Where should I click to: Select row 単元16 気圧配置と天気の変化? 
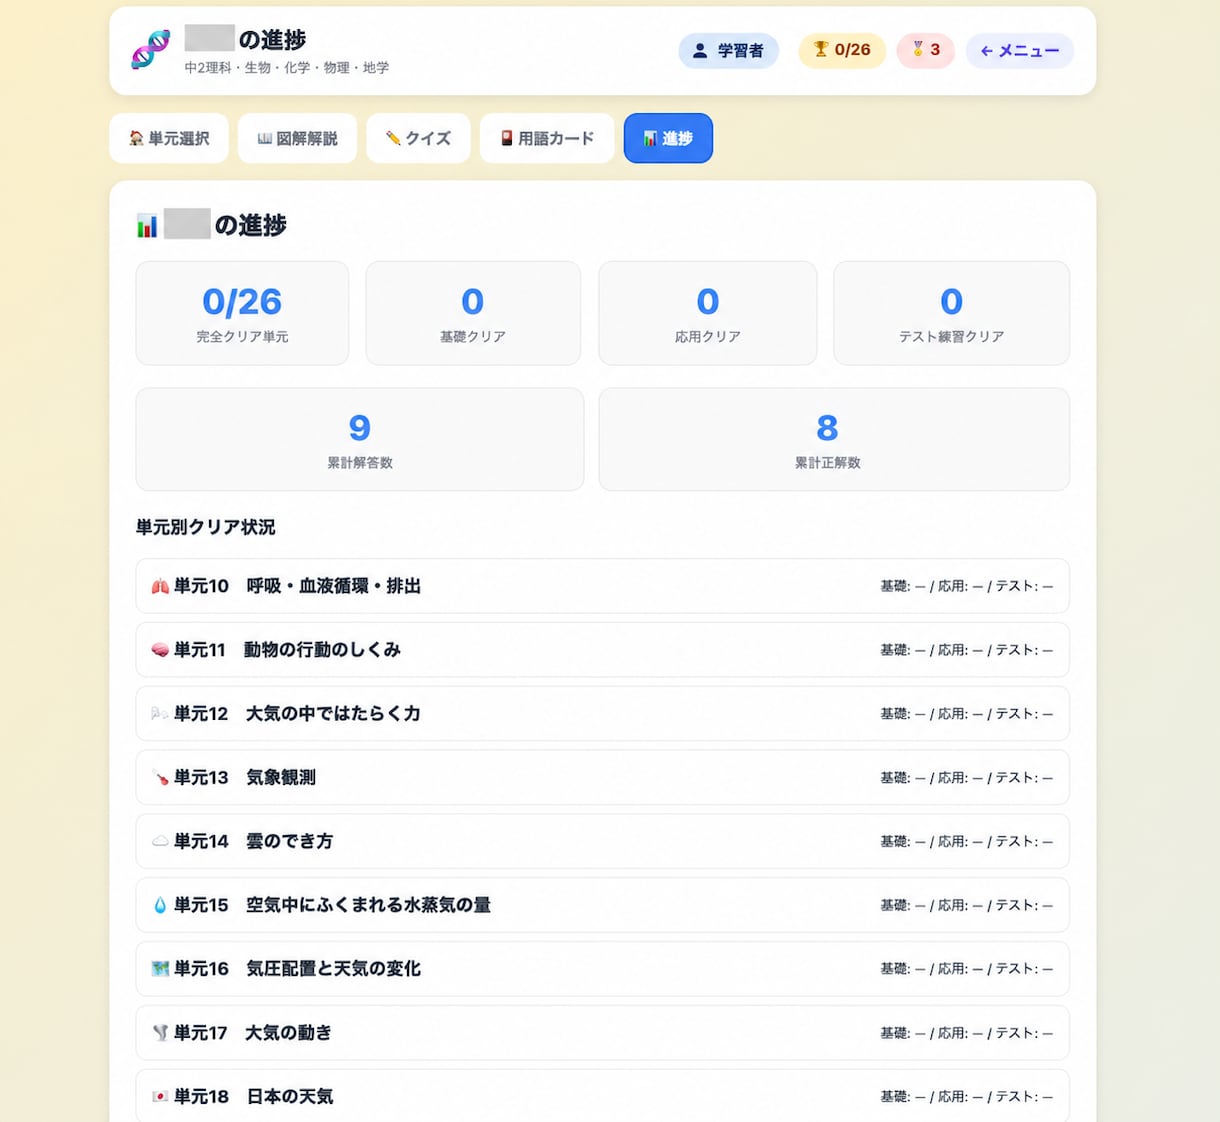(x=602, y=969)
